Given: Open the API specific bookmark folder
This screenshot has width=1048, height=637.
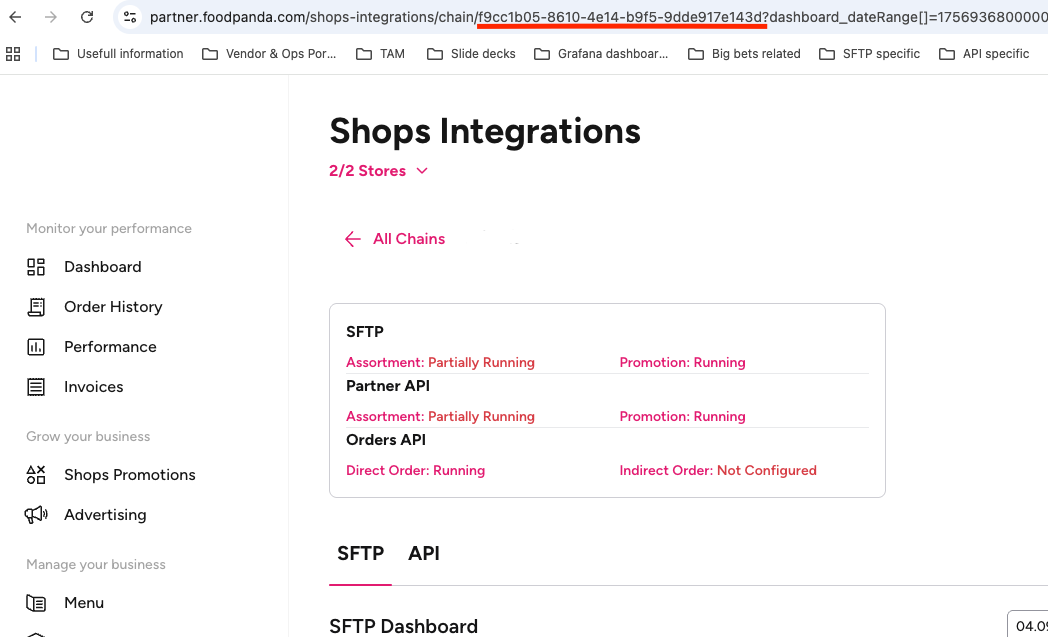Looking at the screenshot, I should click(x=984, y=54).
